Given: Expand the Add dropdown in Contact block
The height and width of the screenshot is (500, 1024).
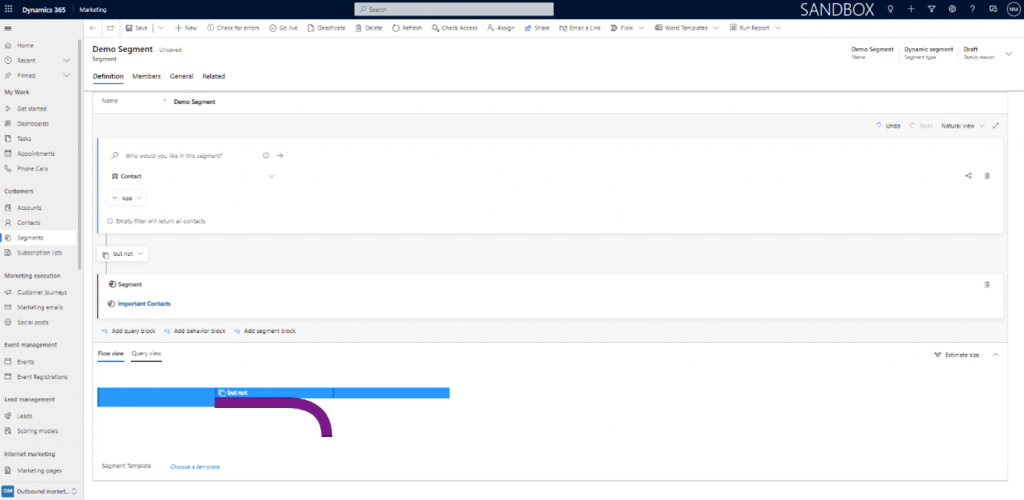Looking at the screenshot, I should [128, 198].
